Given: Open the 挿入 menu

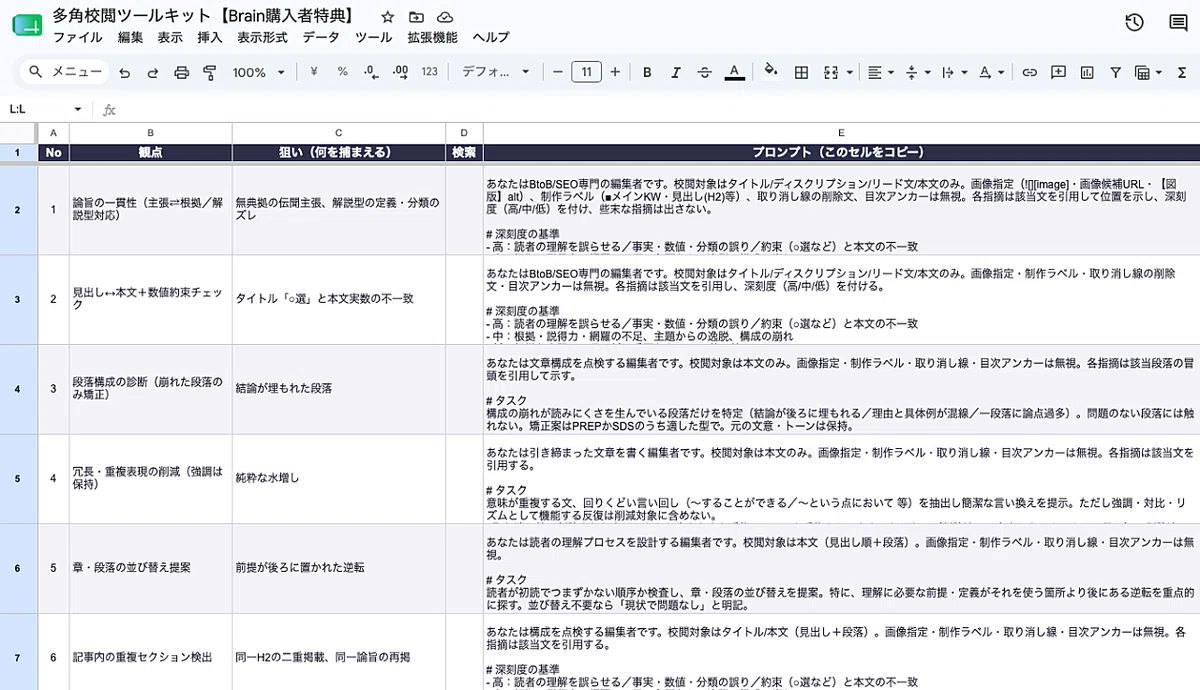Looking at the screenshot, I should click(210, 38).
